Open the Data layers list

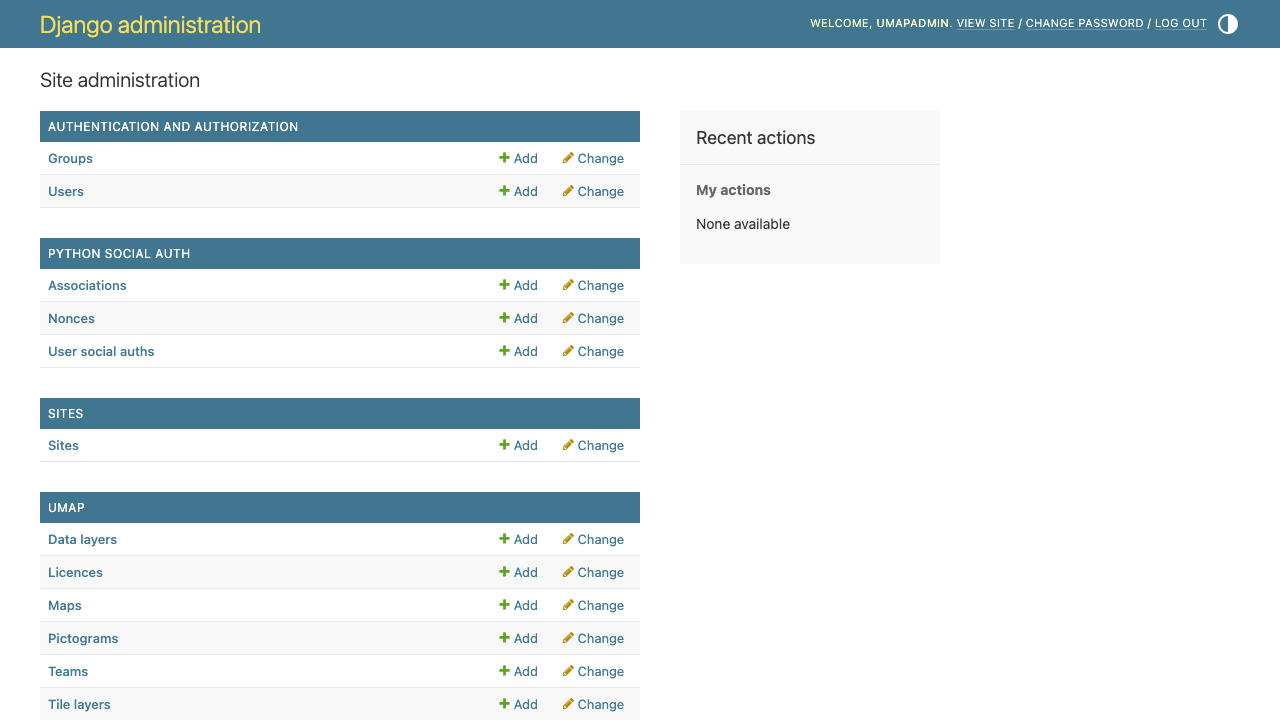coord(82,539)
